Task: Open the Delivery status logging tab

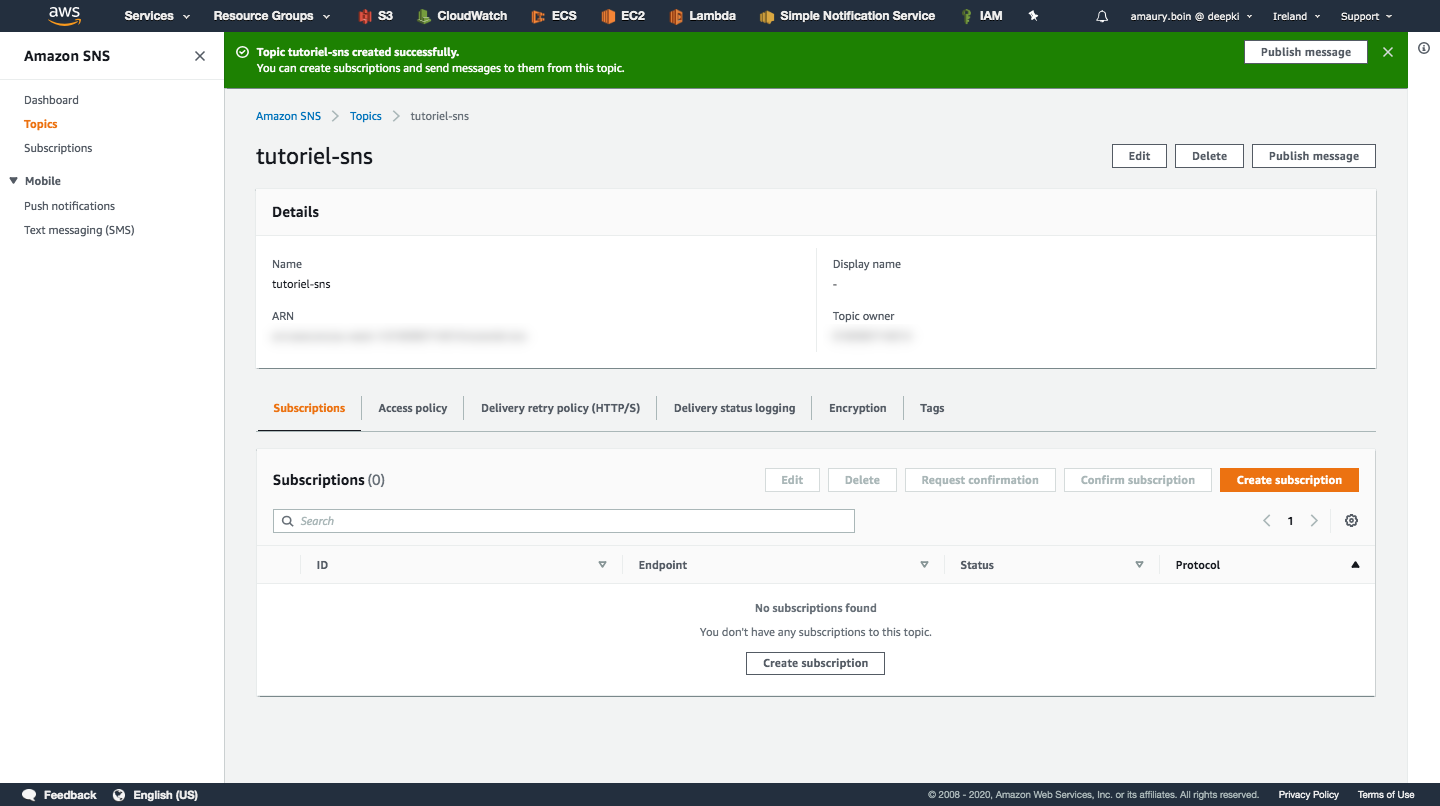Action: [735, 408]
